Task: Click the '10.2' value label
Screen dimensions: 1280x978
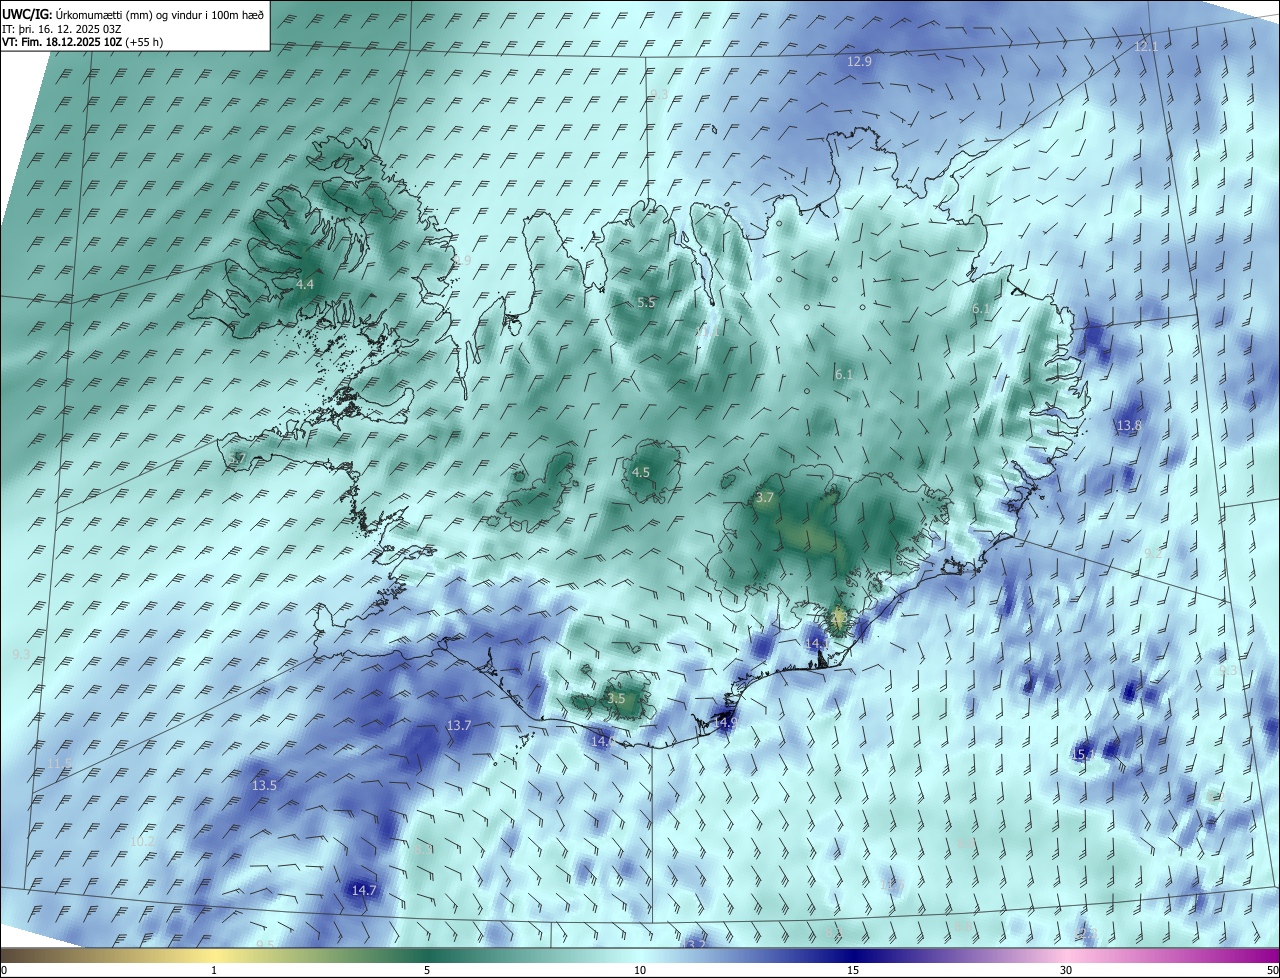Action: tap(143, 842)
